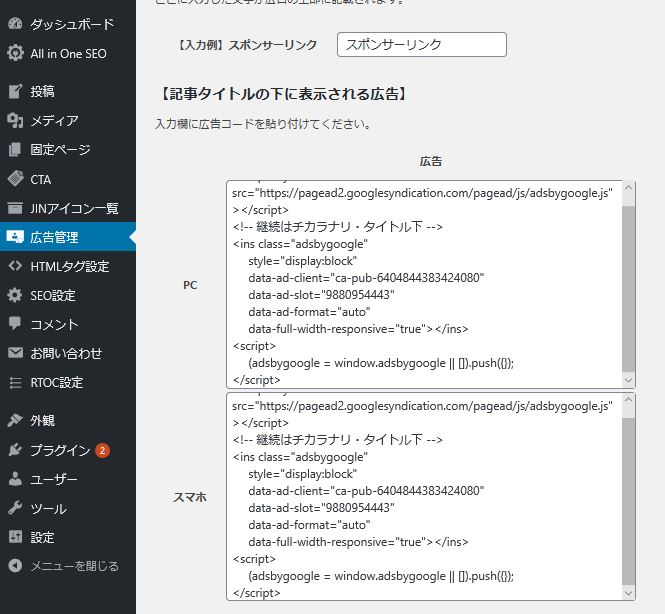Screen dimensions: 665x614
Task: Click the 広告 column header
Action: 430,161
